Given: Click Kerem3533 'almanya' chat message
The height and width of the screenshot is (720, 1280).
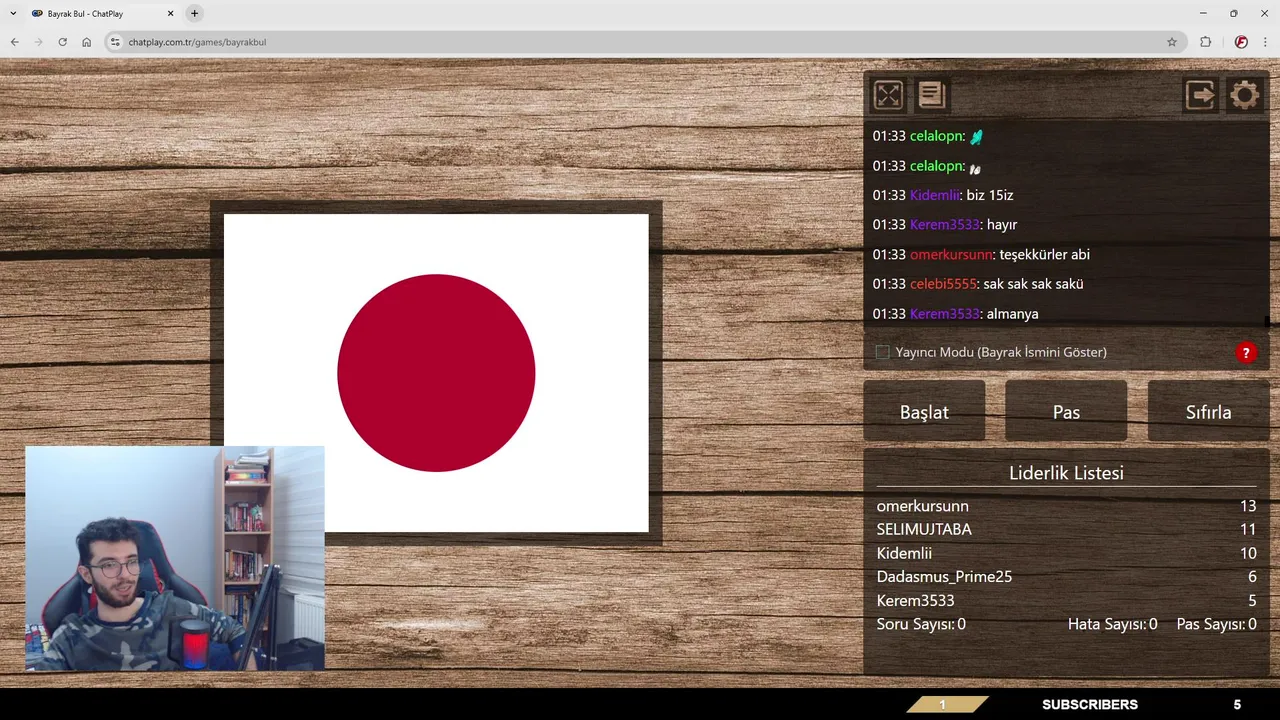Looking at the screenshot, I should (x=1012, y=314).
